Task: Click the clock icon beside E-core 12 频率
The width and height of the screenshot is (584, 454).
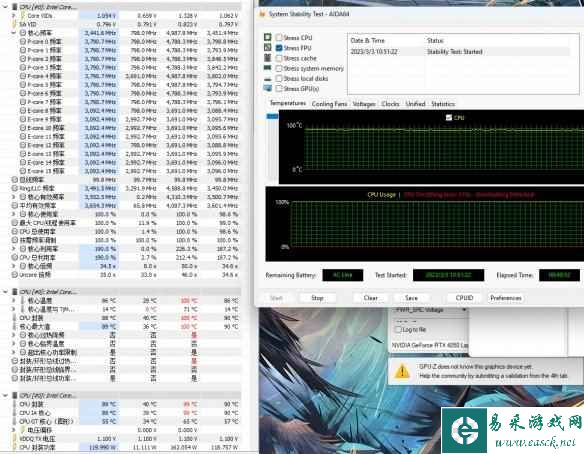Action: (x=23, y=145)
